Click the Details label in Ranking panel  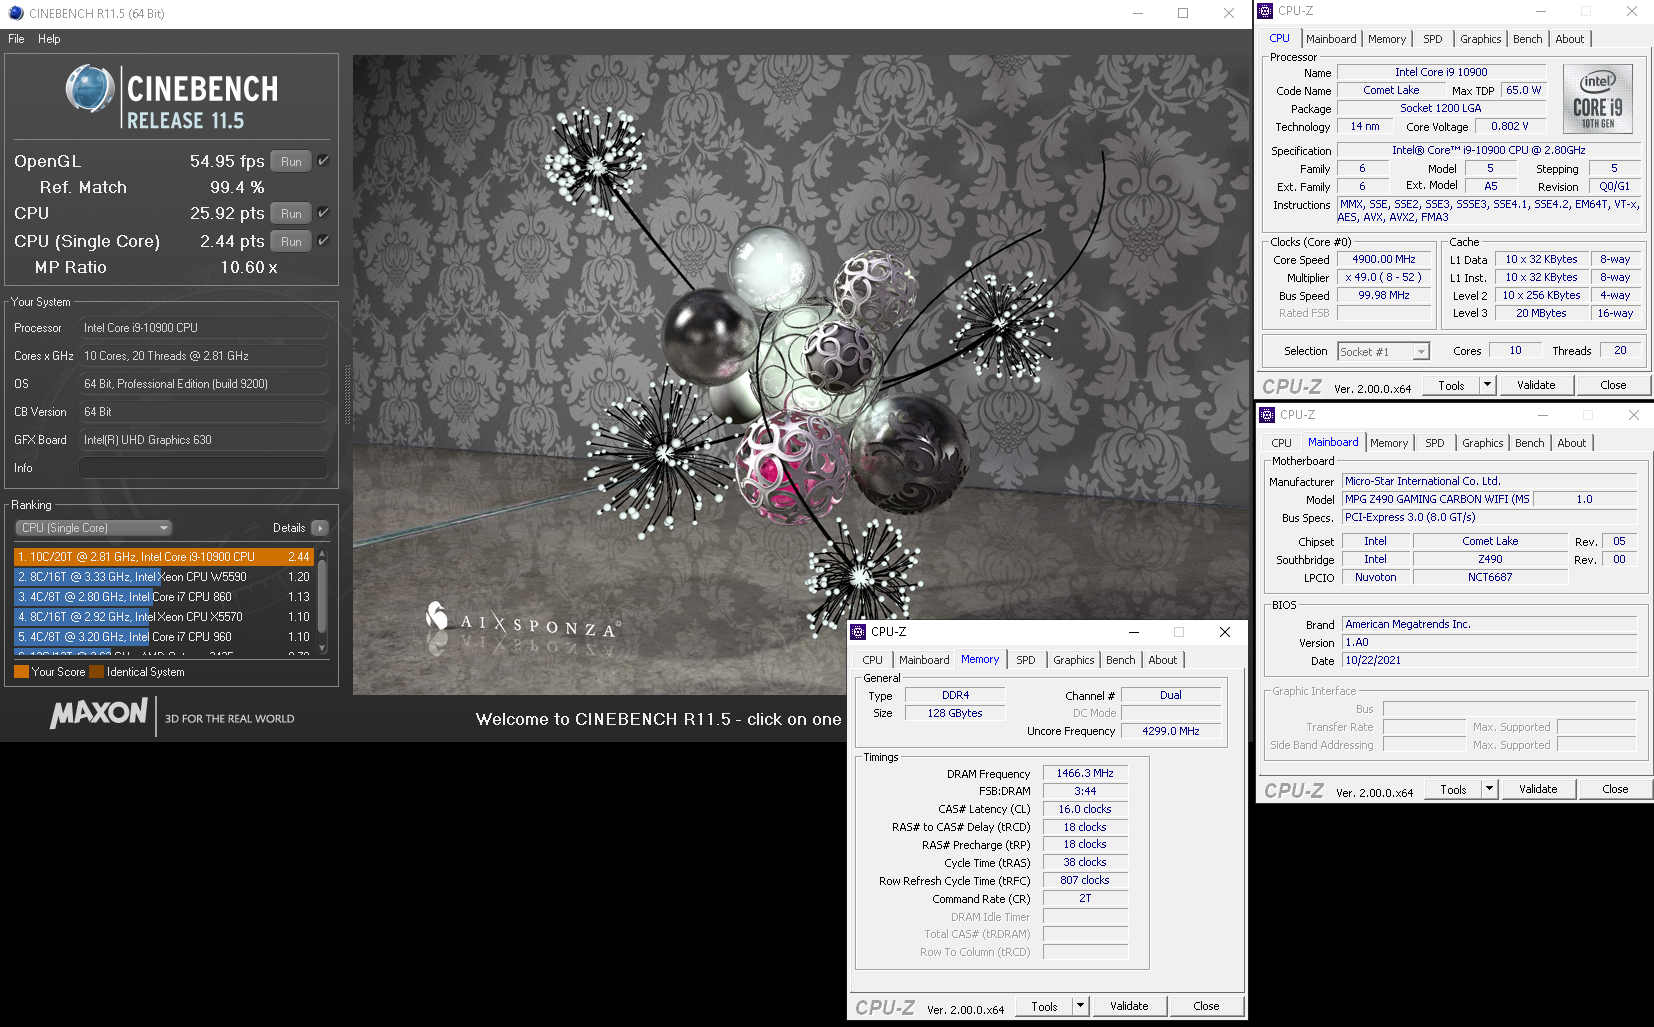(289, 528)
